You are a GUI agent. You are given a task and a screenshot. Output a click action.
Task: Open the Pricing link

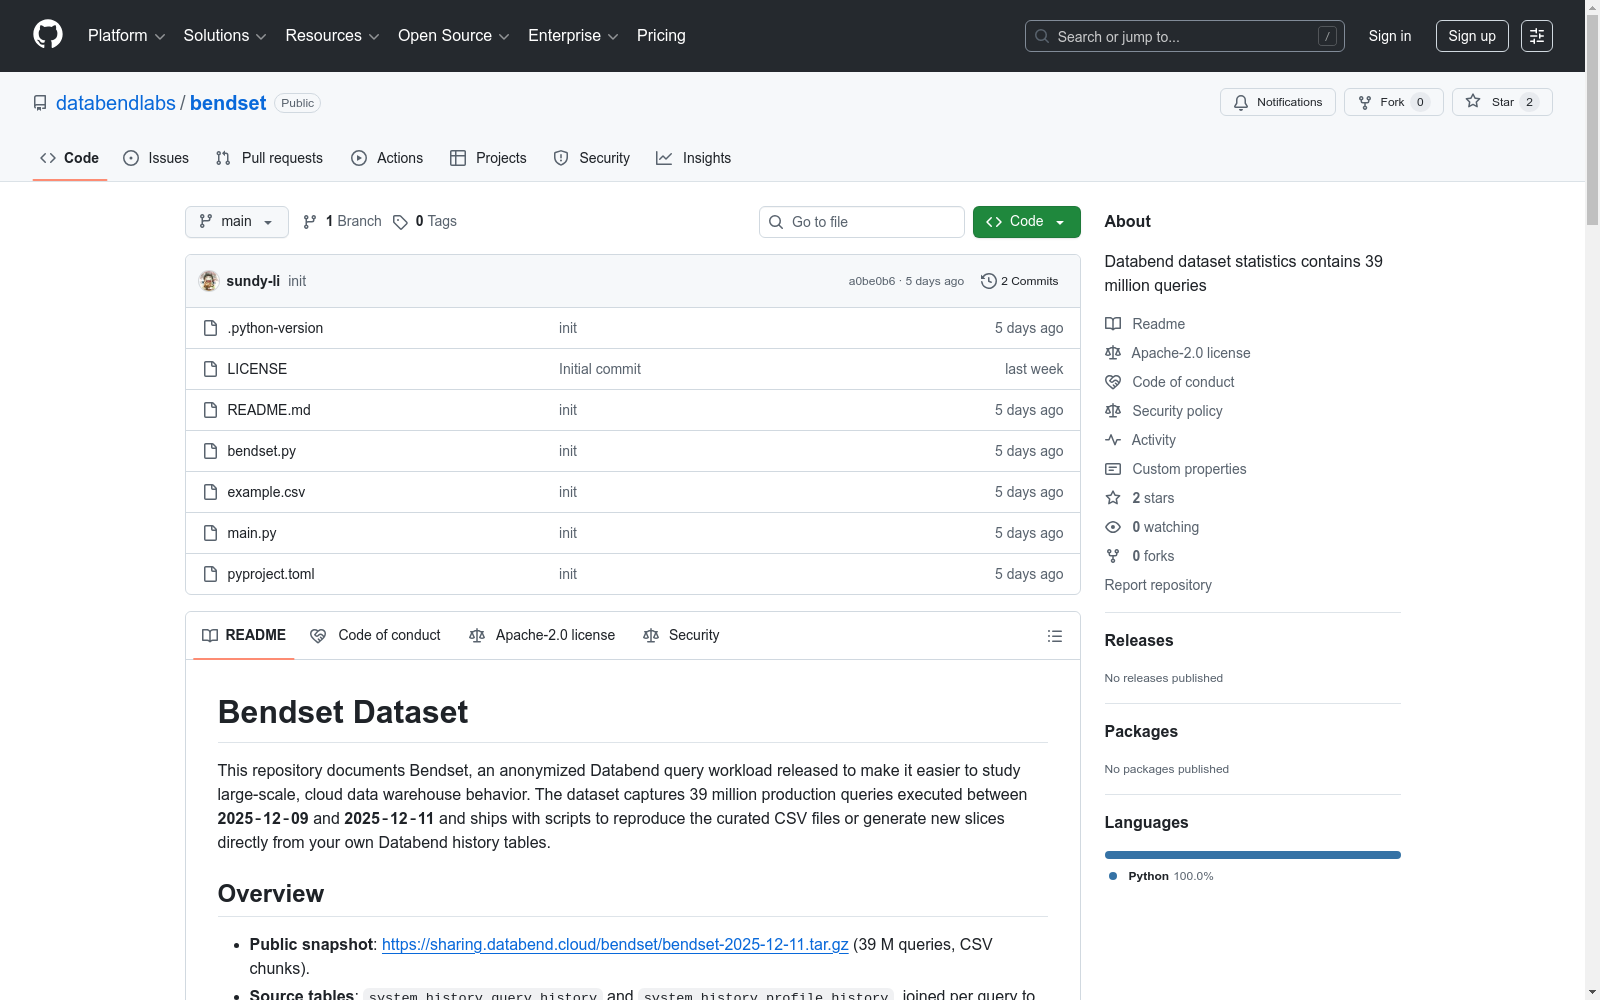click(661, 36)
